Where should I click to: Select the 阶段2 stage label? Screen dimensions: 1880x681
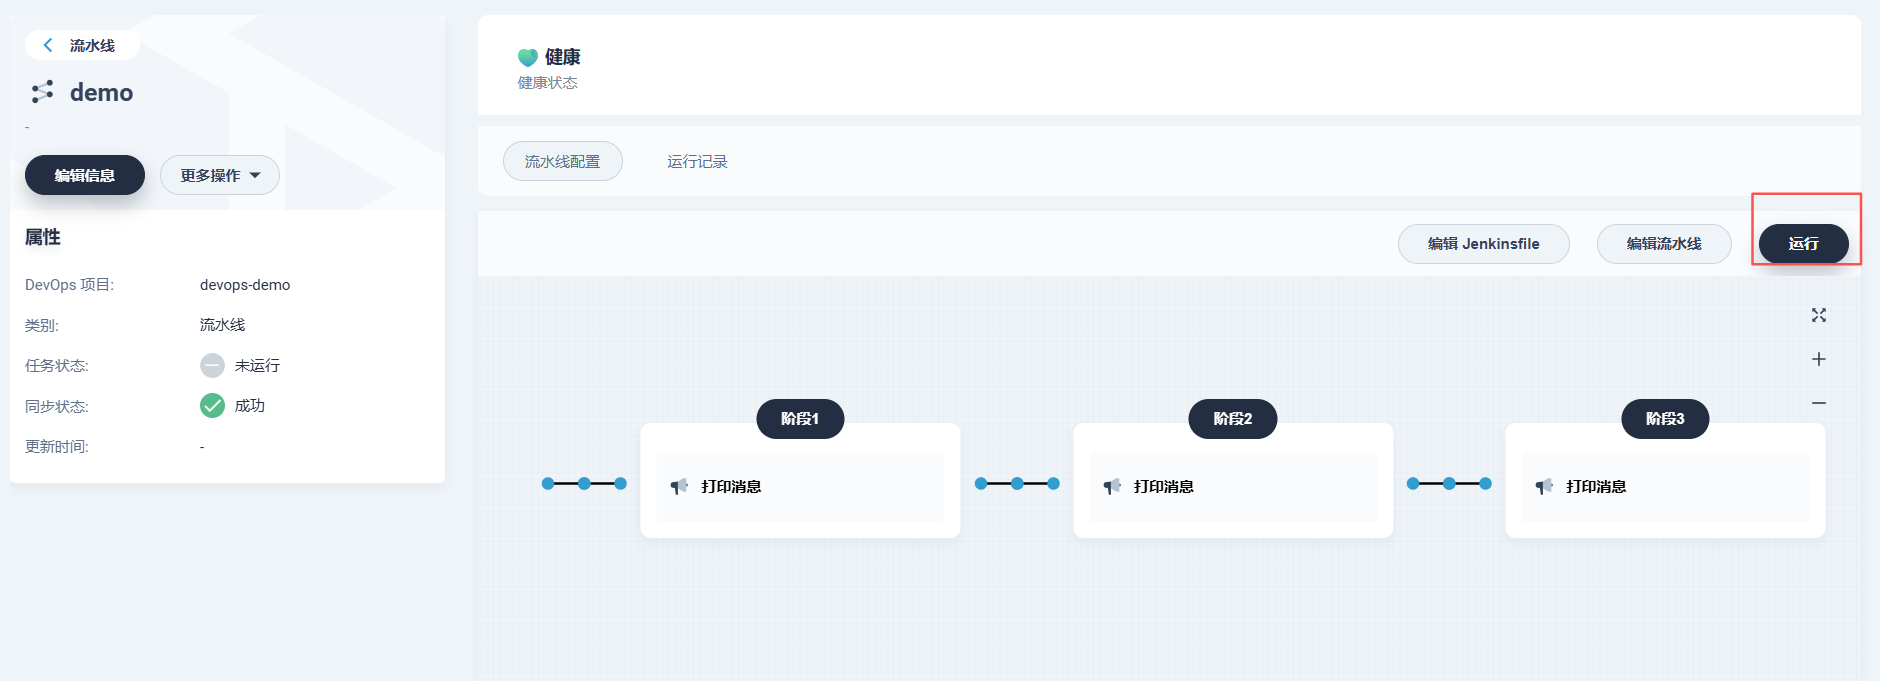point(1233,419)
